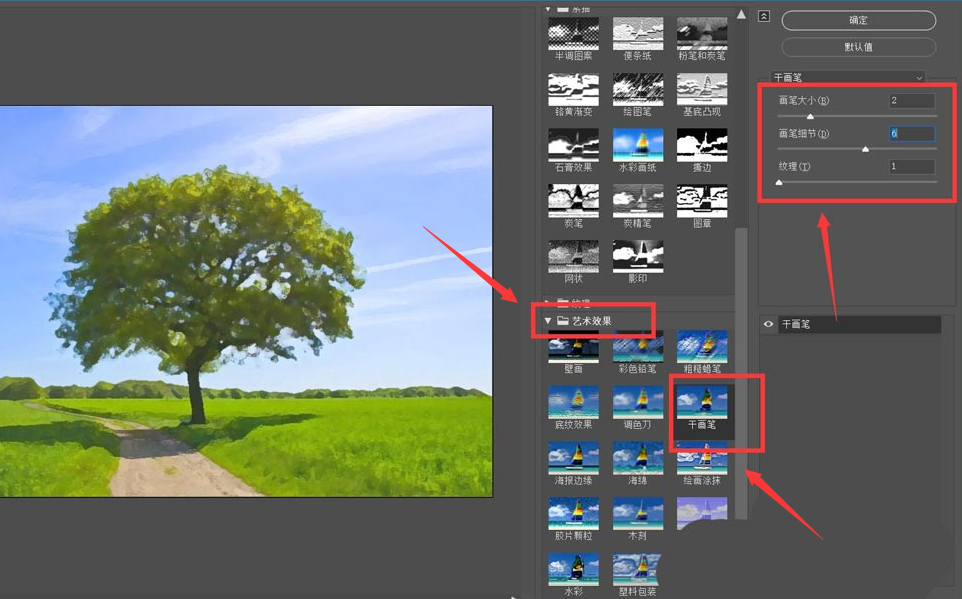Select the 干画笔 (Dry Brush) filter thumbnail
This screenshot has width=962, height=599.
tap(702, 402)
